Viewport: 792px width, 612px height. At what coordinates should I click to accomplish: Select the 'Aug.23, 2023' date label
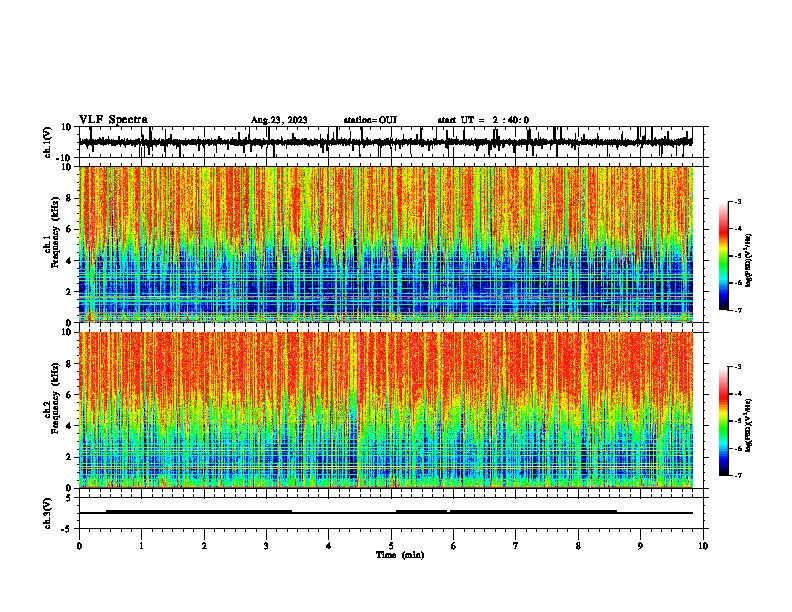pyautogui.click(x=279, y=120)
